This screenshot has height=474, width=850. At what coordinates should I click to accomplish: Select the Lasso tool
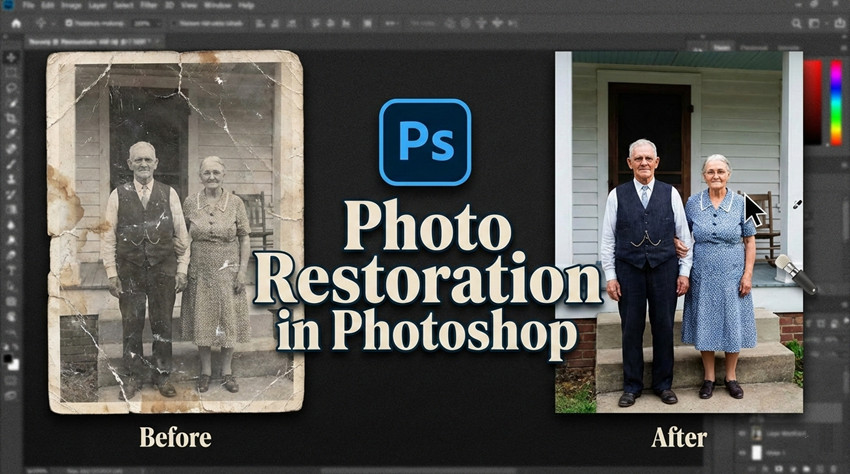coord(11,88)
